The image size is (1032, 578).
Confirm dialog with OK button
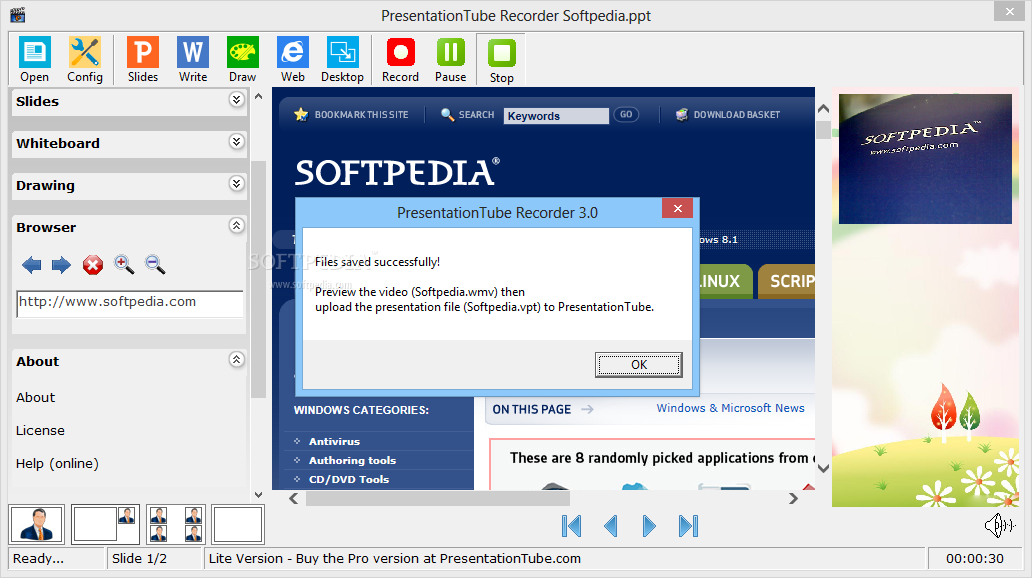[x=638, y=365]
